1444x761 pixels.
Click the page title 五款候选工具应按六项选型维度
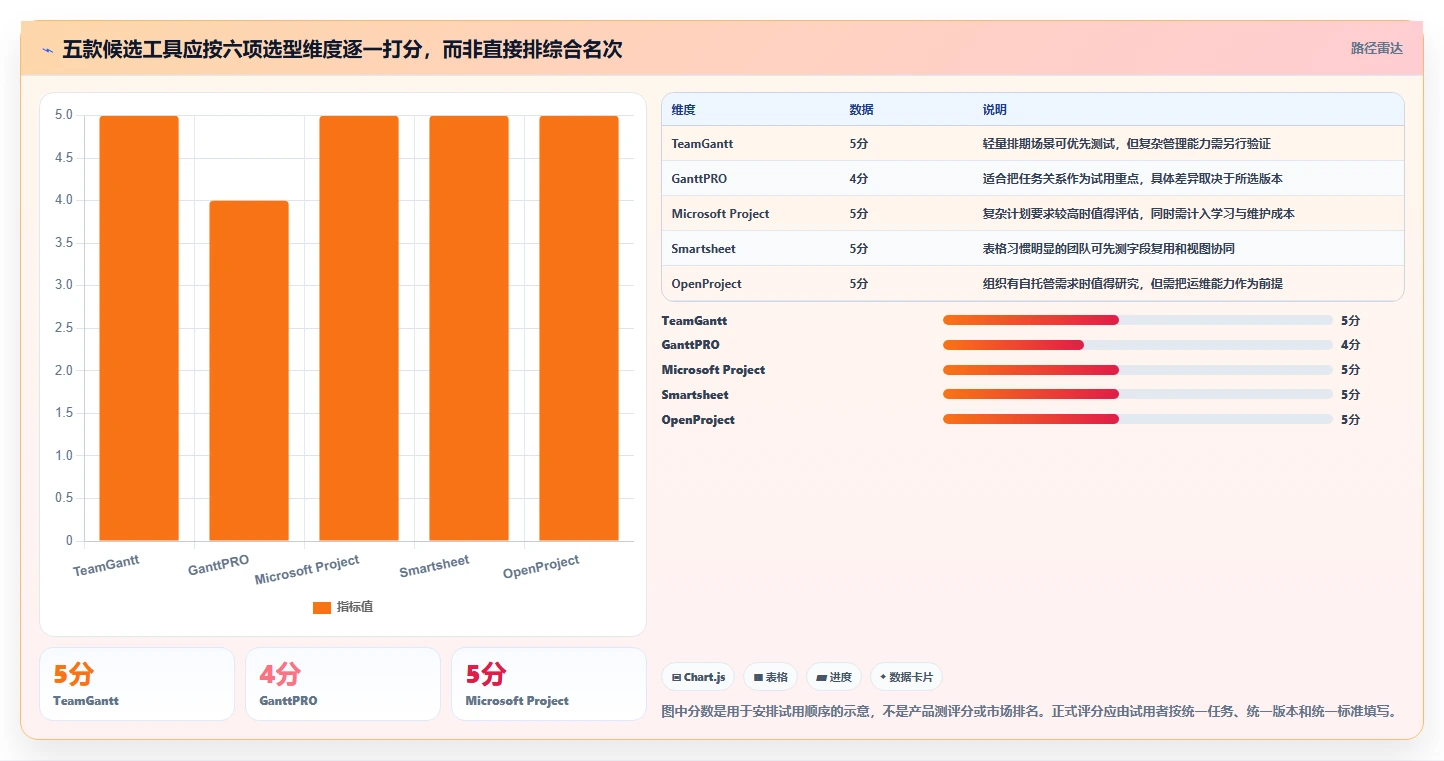click(x=342, y=49)
